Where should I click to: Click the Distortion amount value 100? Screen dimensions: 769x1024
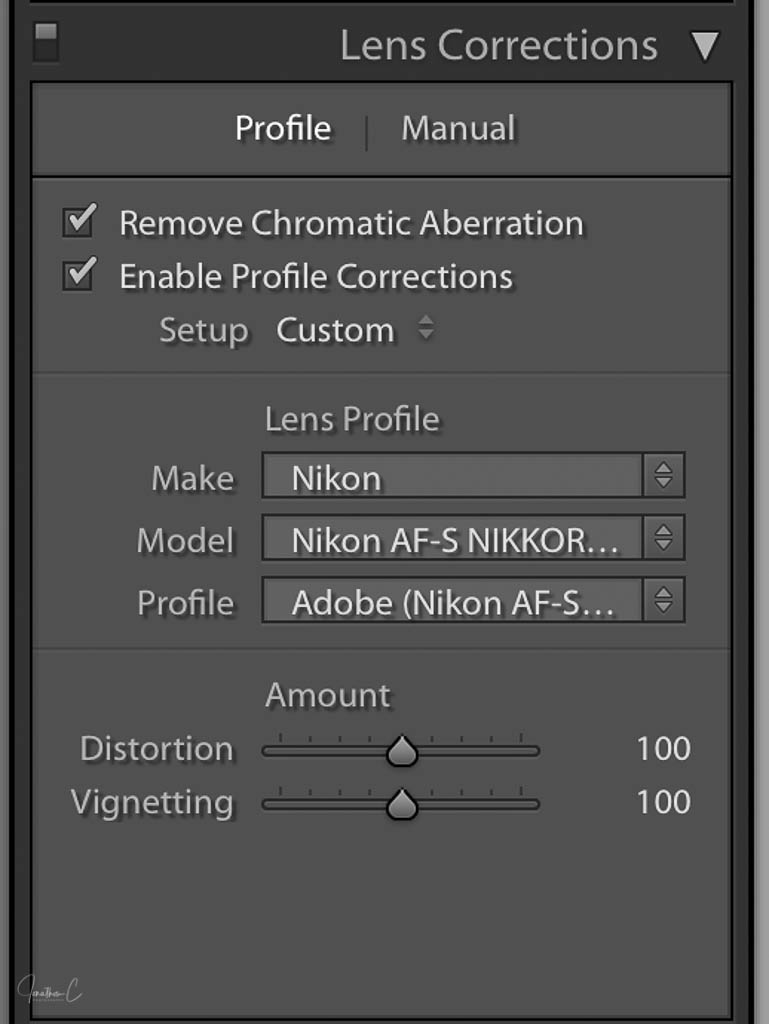[663, 749]
